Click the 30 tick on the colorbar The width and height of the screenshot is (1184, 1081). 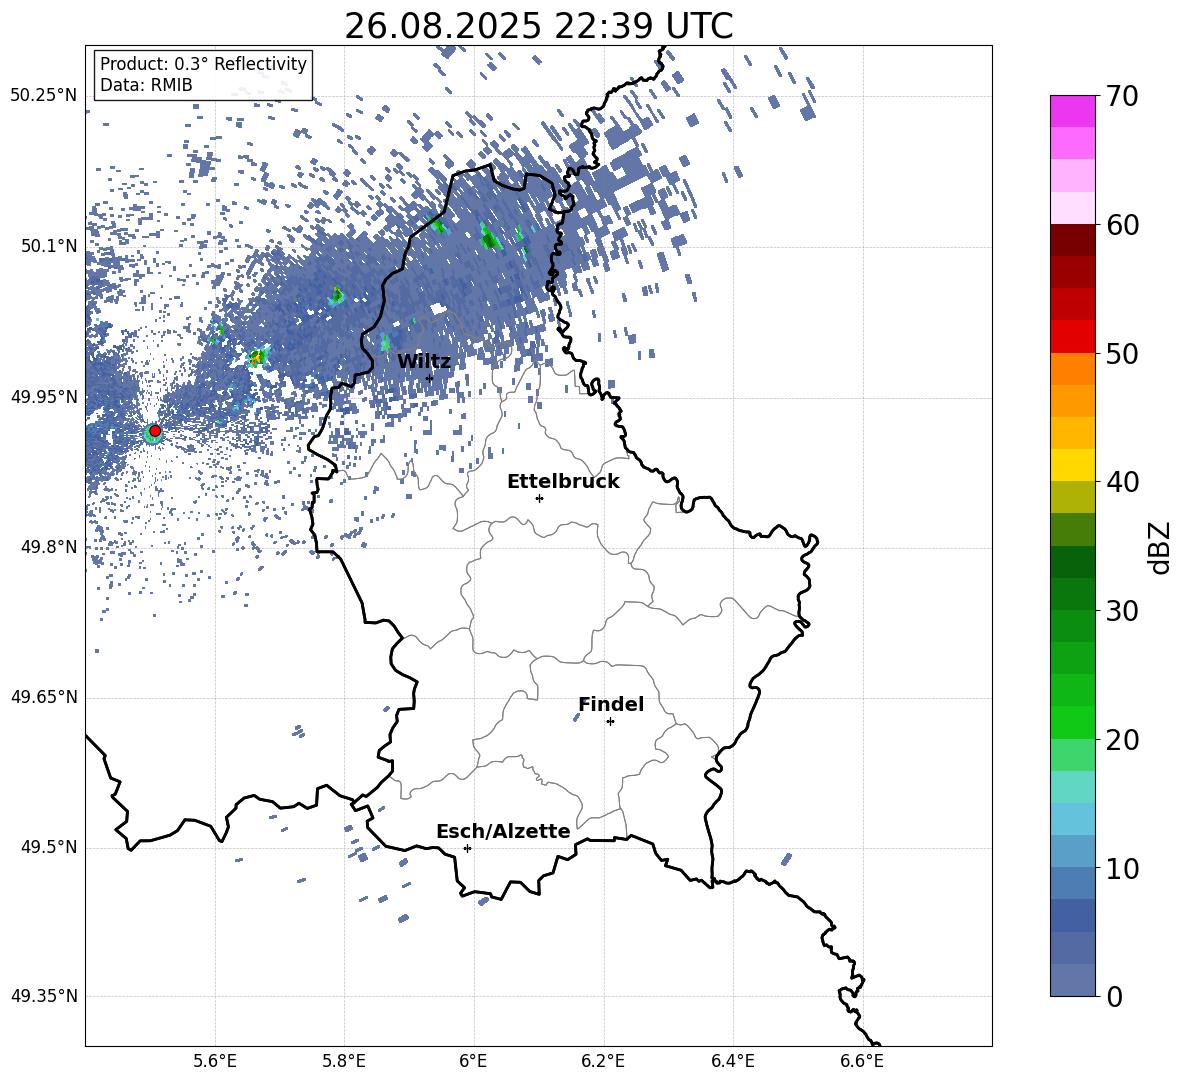(1122, 611)
